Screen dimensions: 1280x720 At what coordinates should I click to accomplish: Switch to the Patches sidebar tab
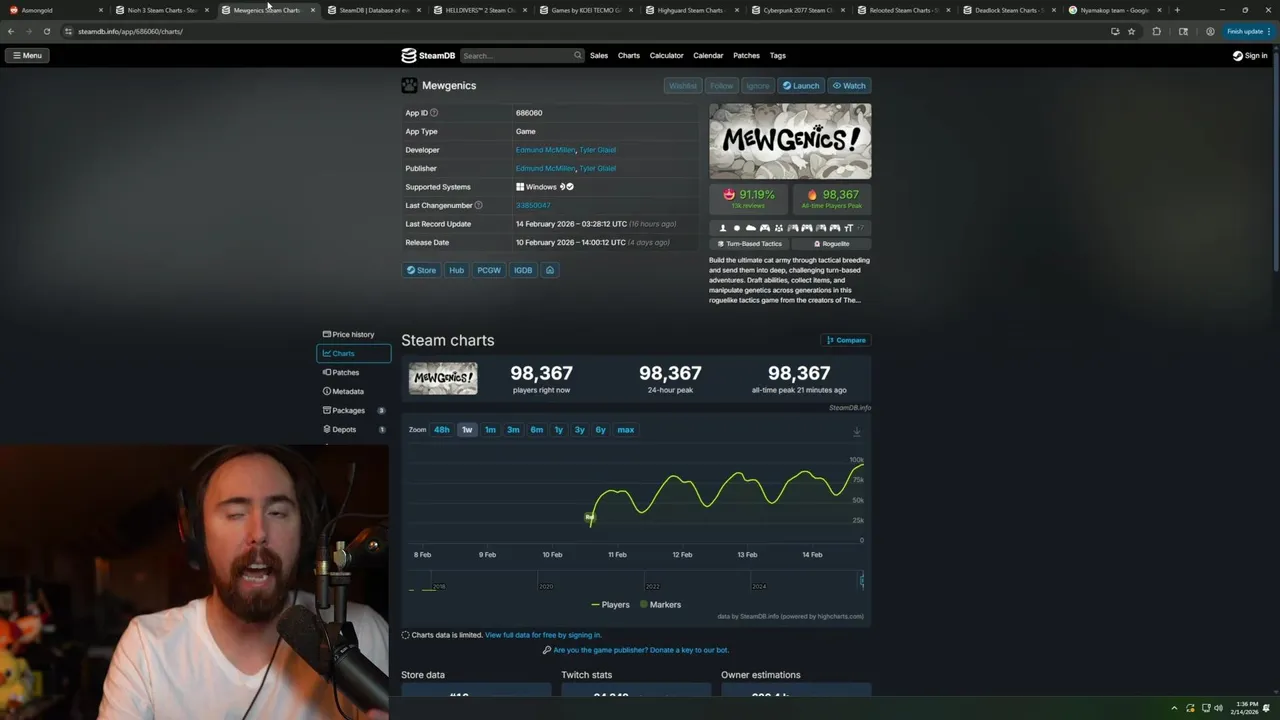pyautogui.click(x=353, y=372)
